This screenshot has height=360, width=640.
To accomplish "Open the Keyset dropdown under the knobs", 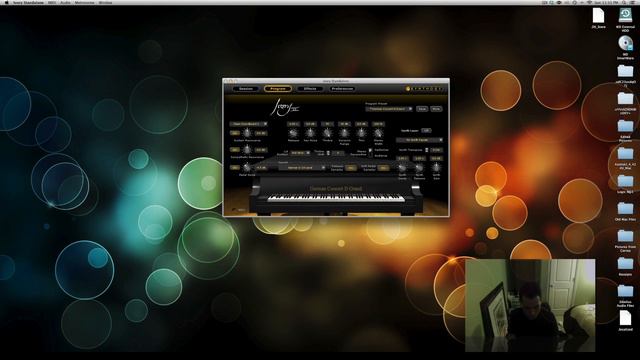I will click(x=302, y=168).
